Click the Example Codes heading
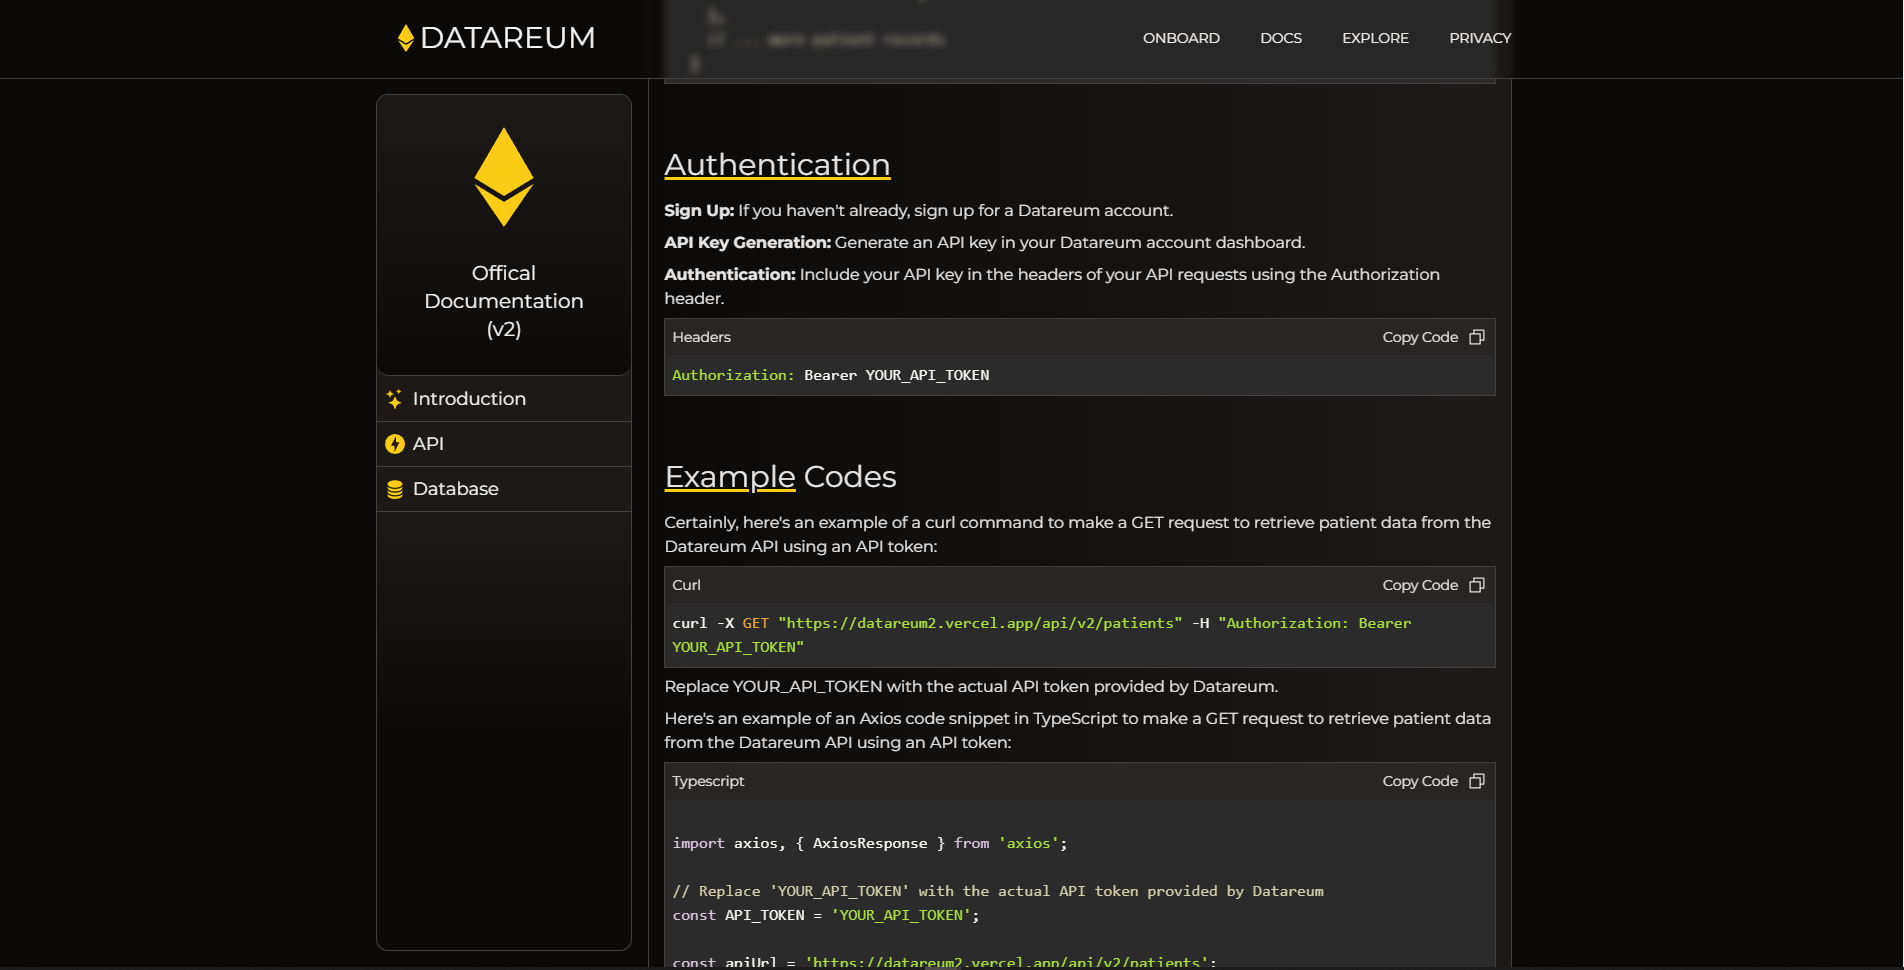The image size is (1904, 970). pos(780,476)
